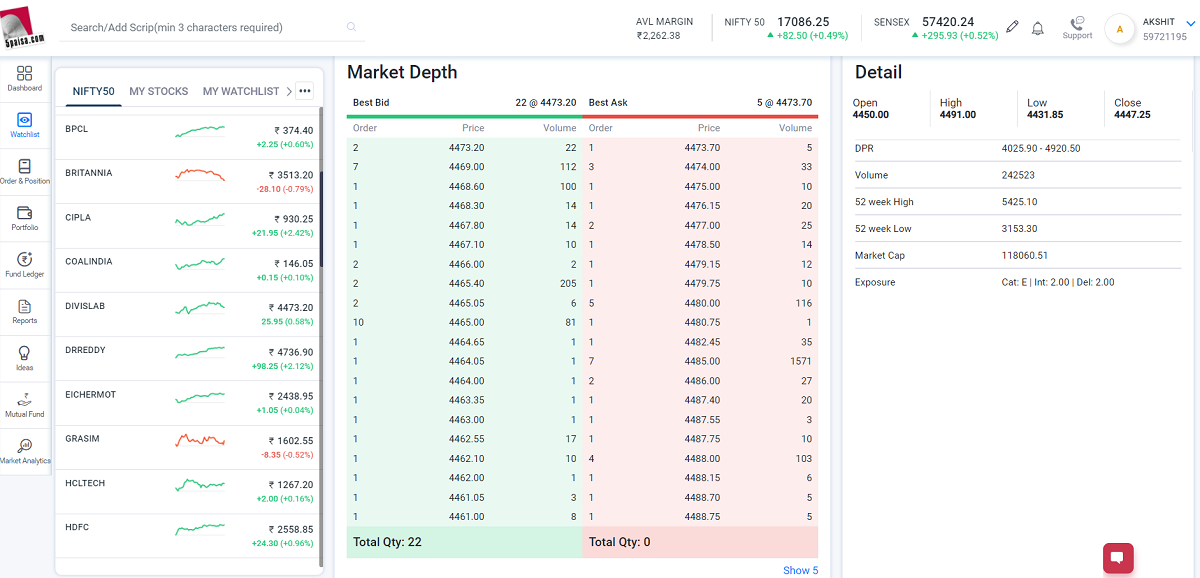Expand more watchlists using the chevron
Image resolution: width=1200 pixels, height=578 pixels.
pyautogui.click(x=291, y=90)
